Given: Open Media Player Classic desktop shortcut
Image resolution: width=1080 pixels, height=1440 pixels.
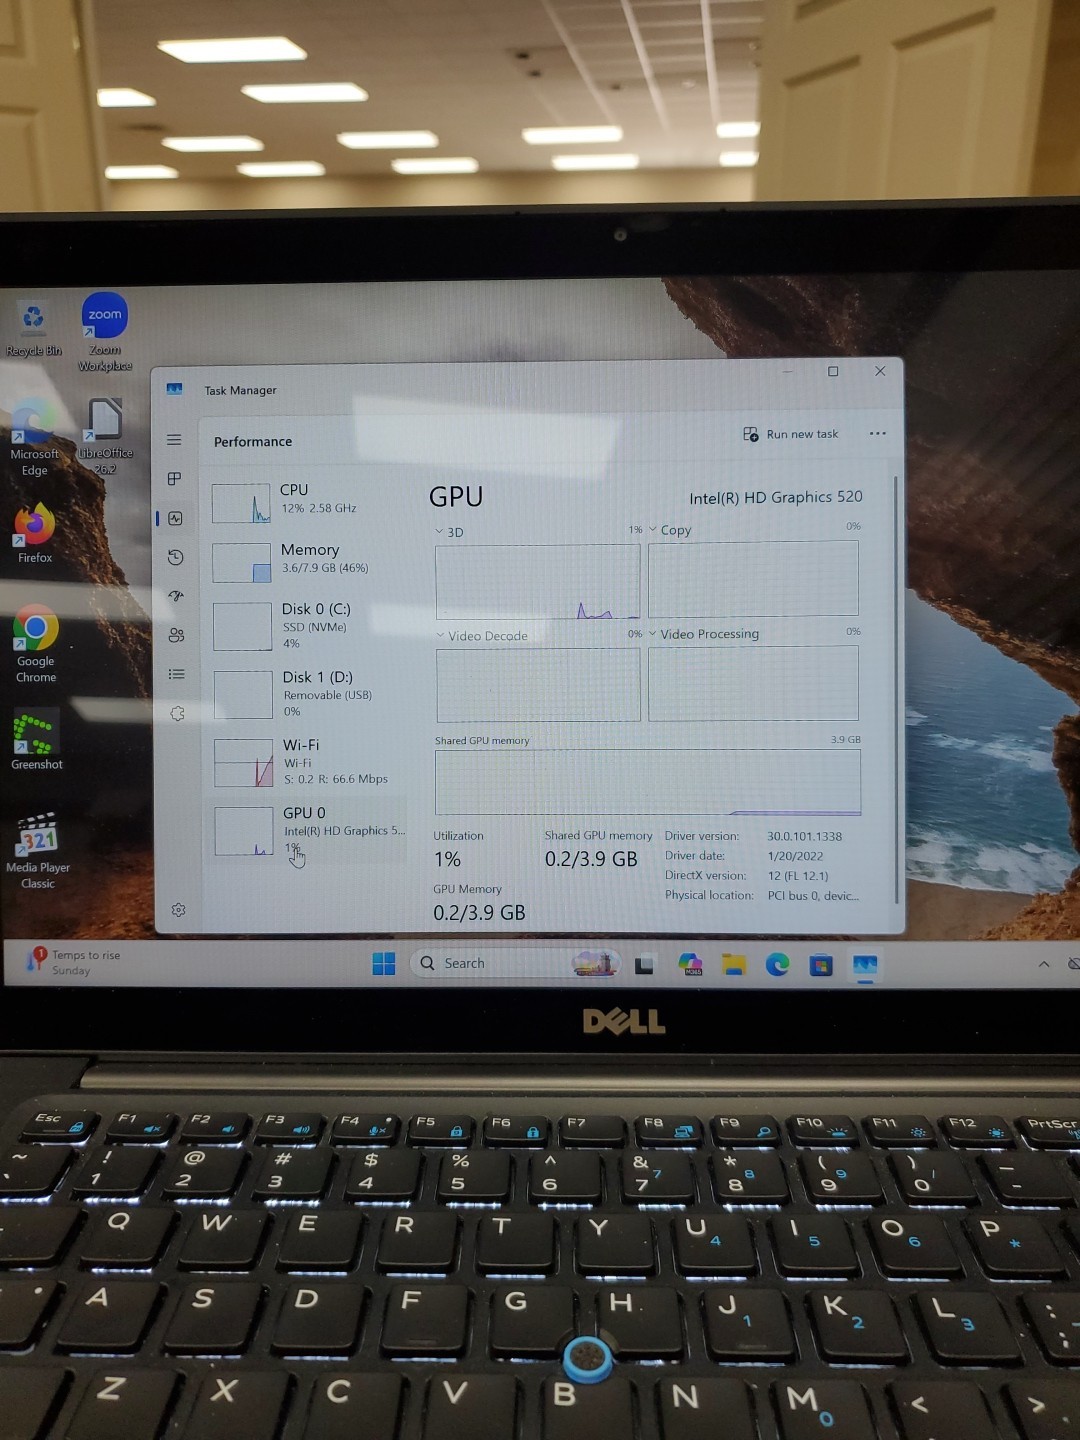Looking at the screenshot, I should [x=38, y=850].
